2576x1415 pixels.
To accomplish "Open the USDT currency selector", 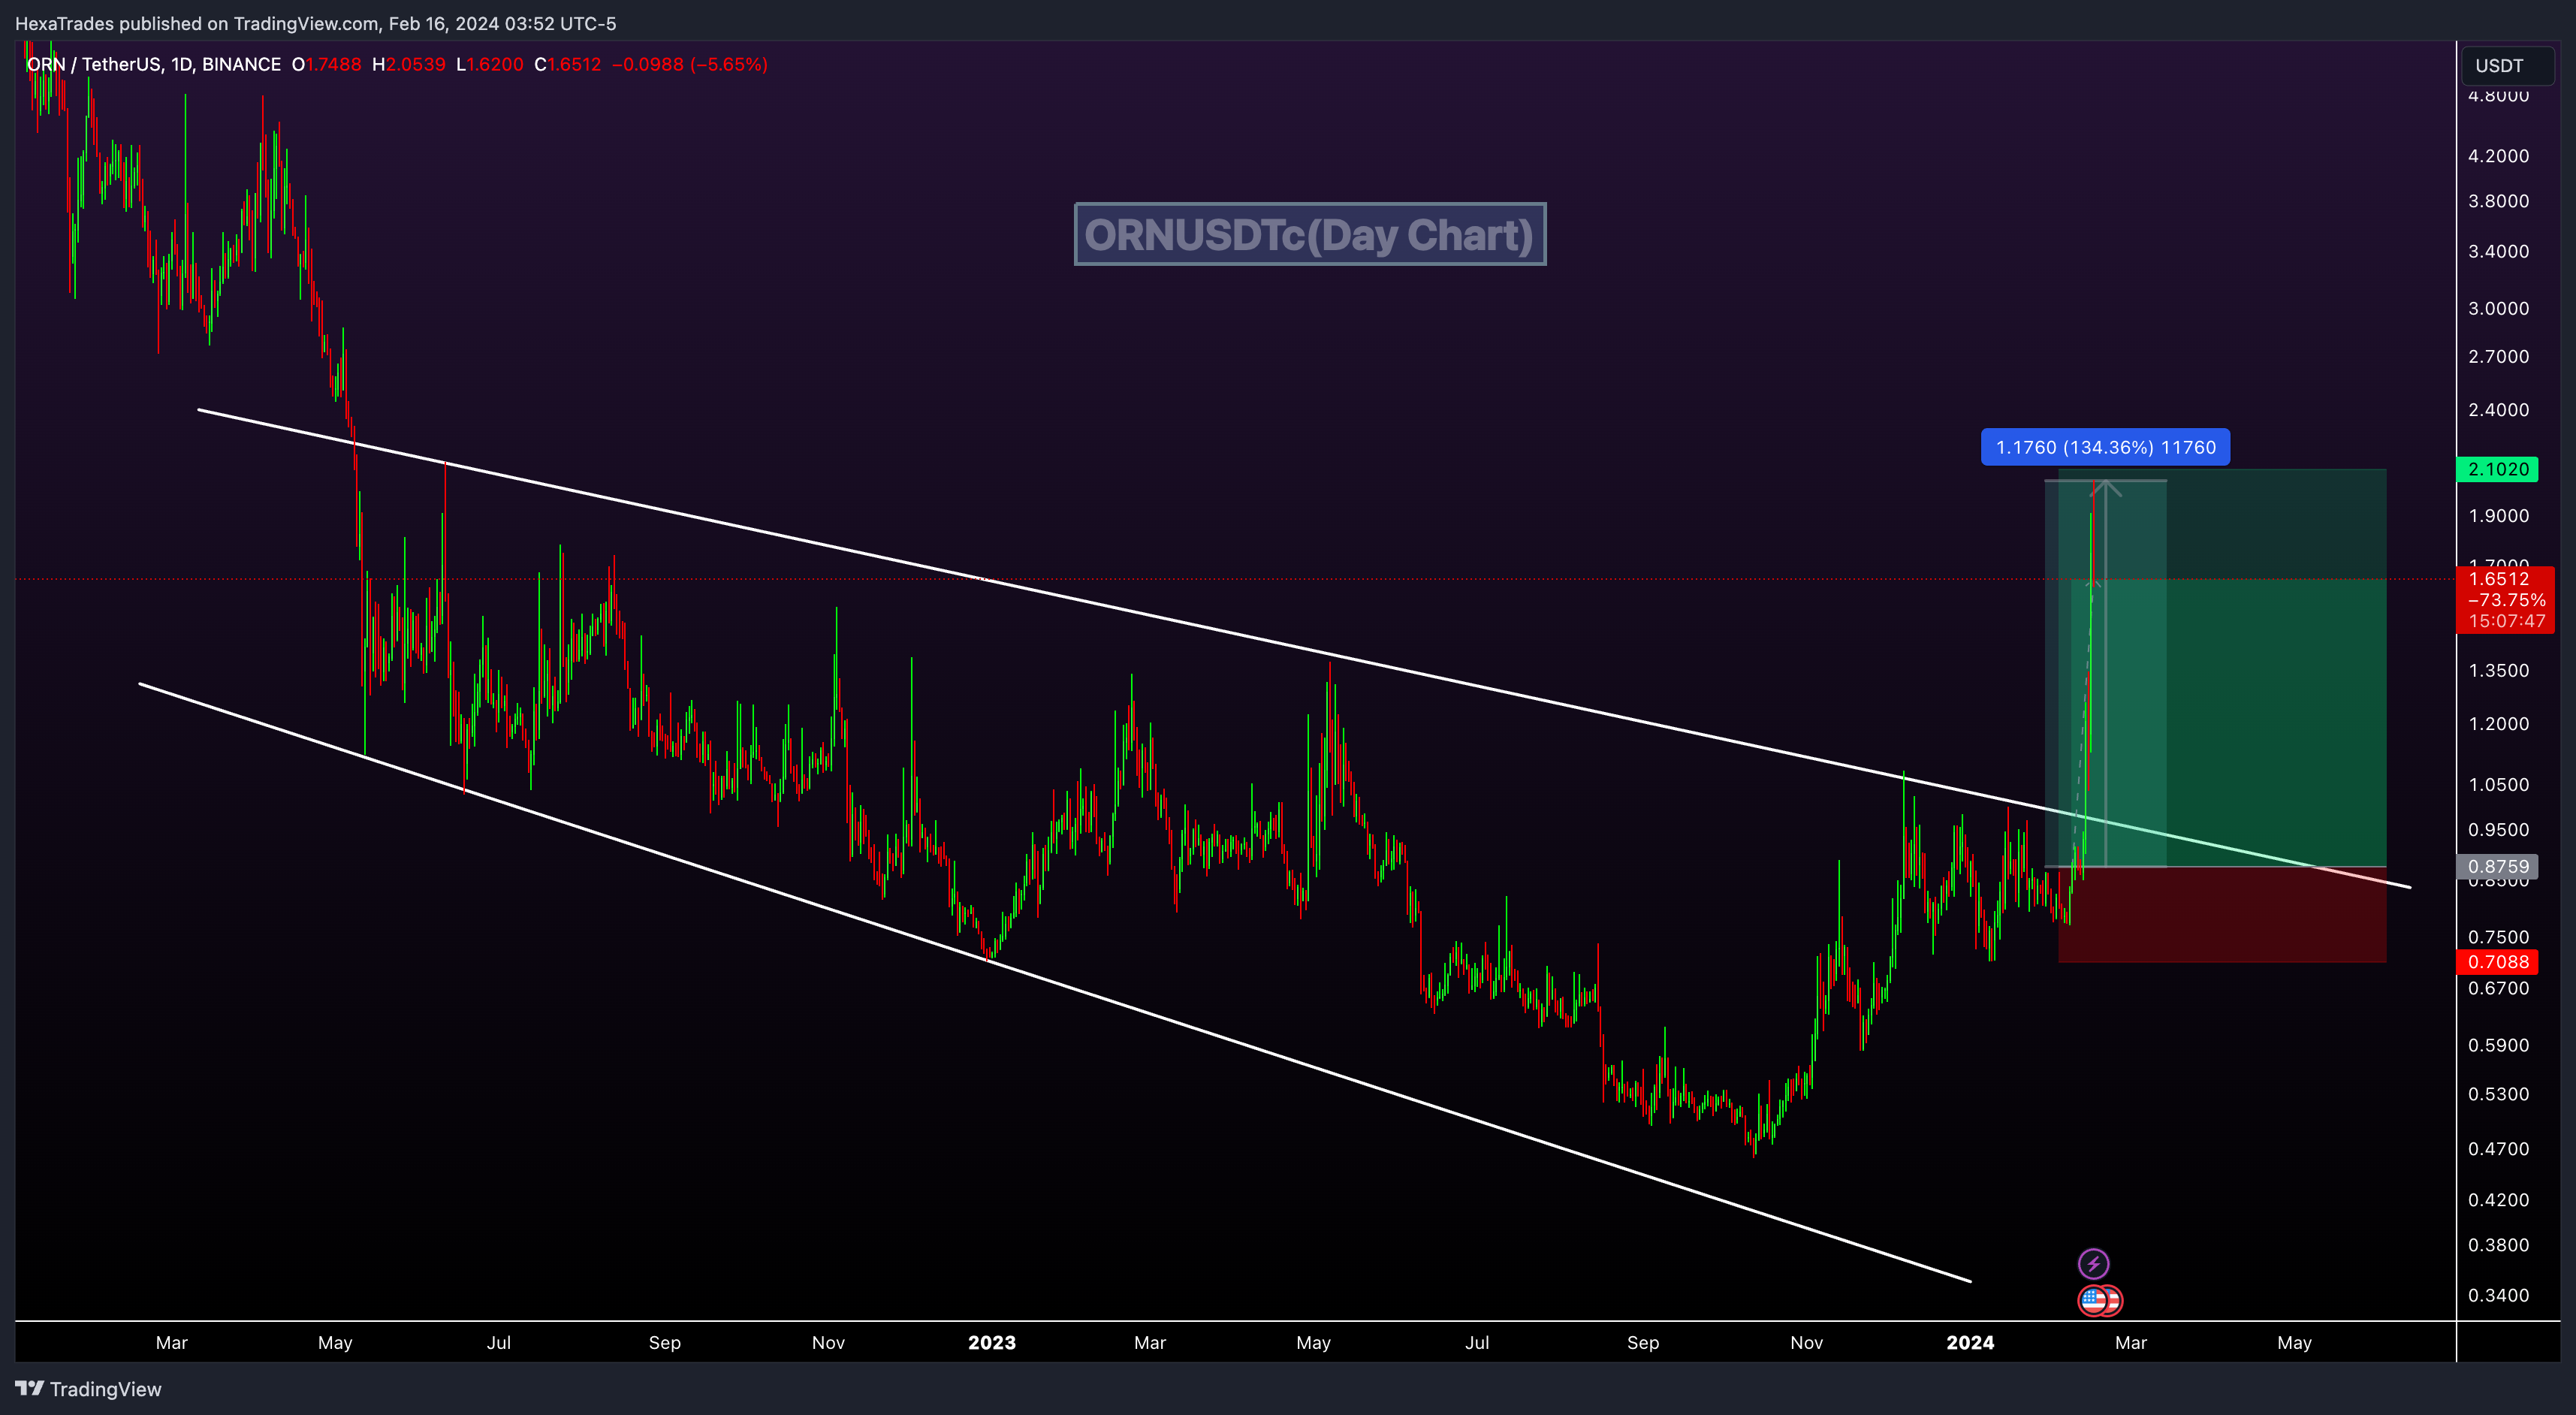I will [x=2506, y=65].
